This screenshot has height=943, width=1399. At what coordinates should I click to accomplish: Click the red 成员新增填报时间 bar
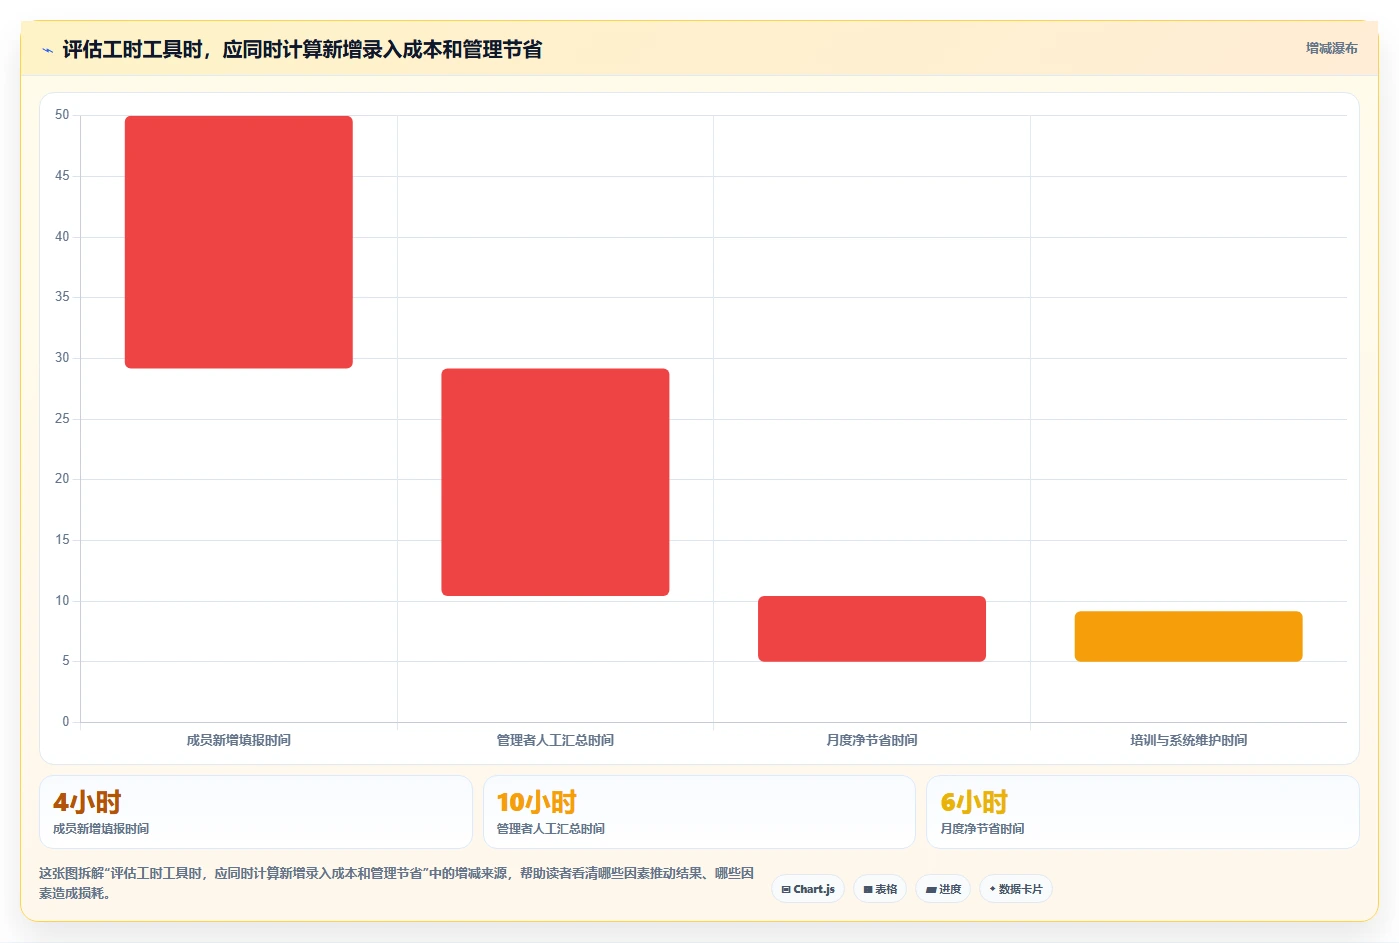[239, 242]
